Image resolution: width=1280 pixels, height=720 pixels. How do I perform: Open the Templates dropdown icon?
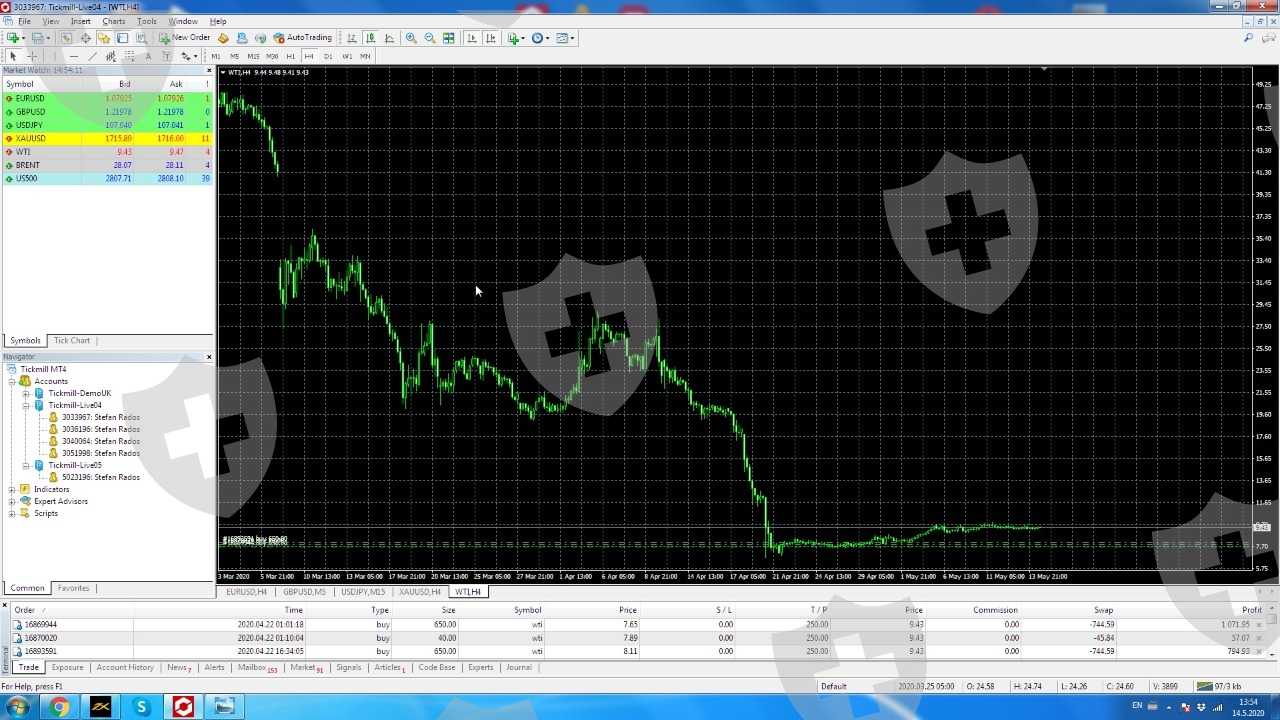click(565, 38)
